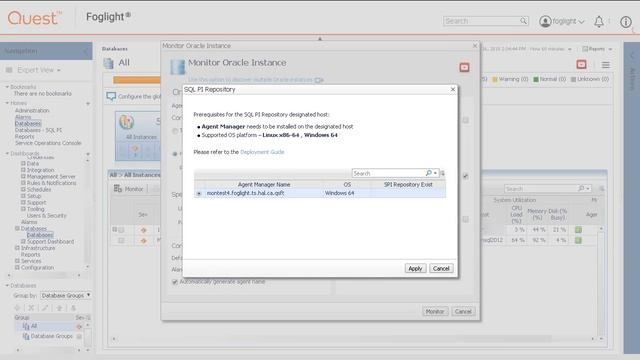This screenshot has width=640, height=360.
Task: Open Service Operations Console
Action: [48, 143]
